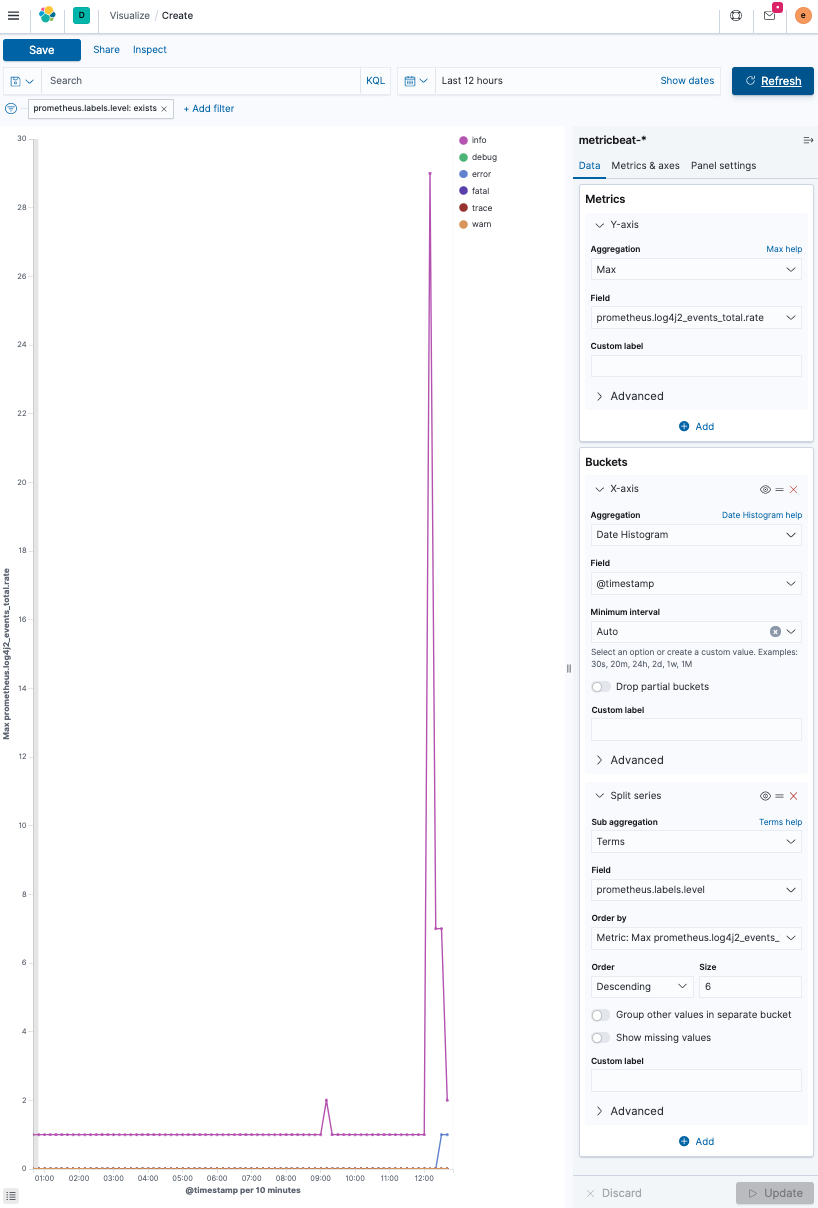The image size is (818, 1208).
Task: Open the Order dropdown showing Descending
Action: click(640, 986)
